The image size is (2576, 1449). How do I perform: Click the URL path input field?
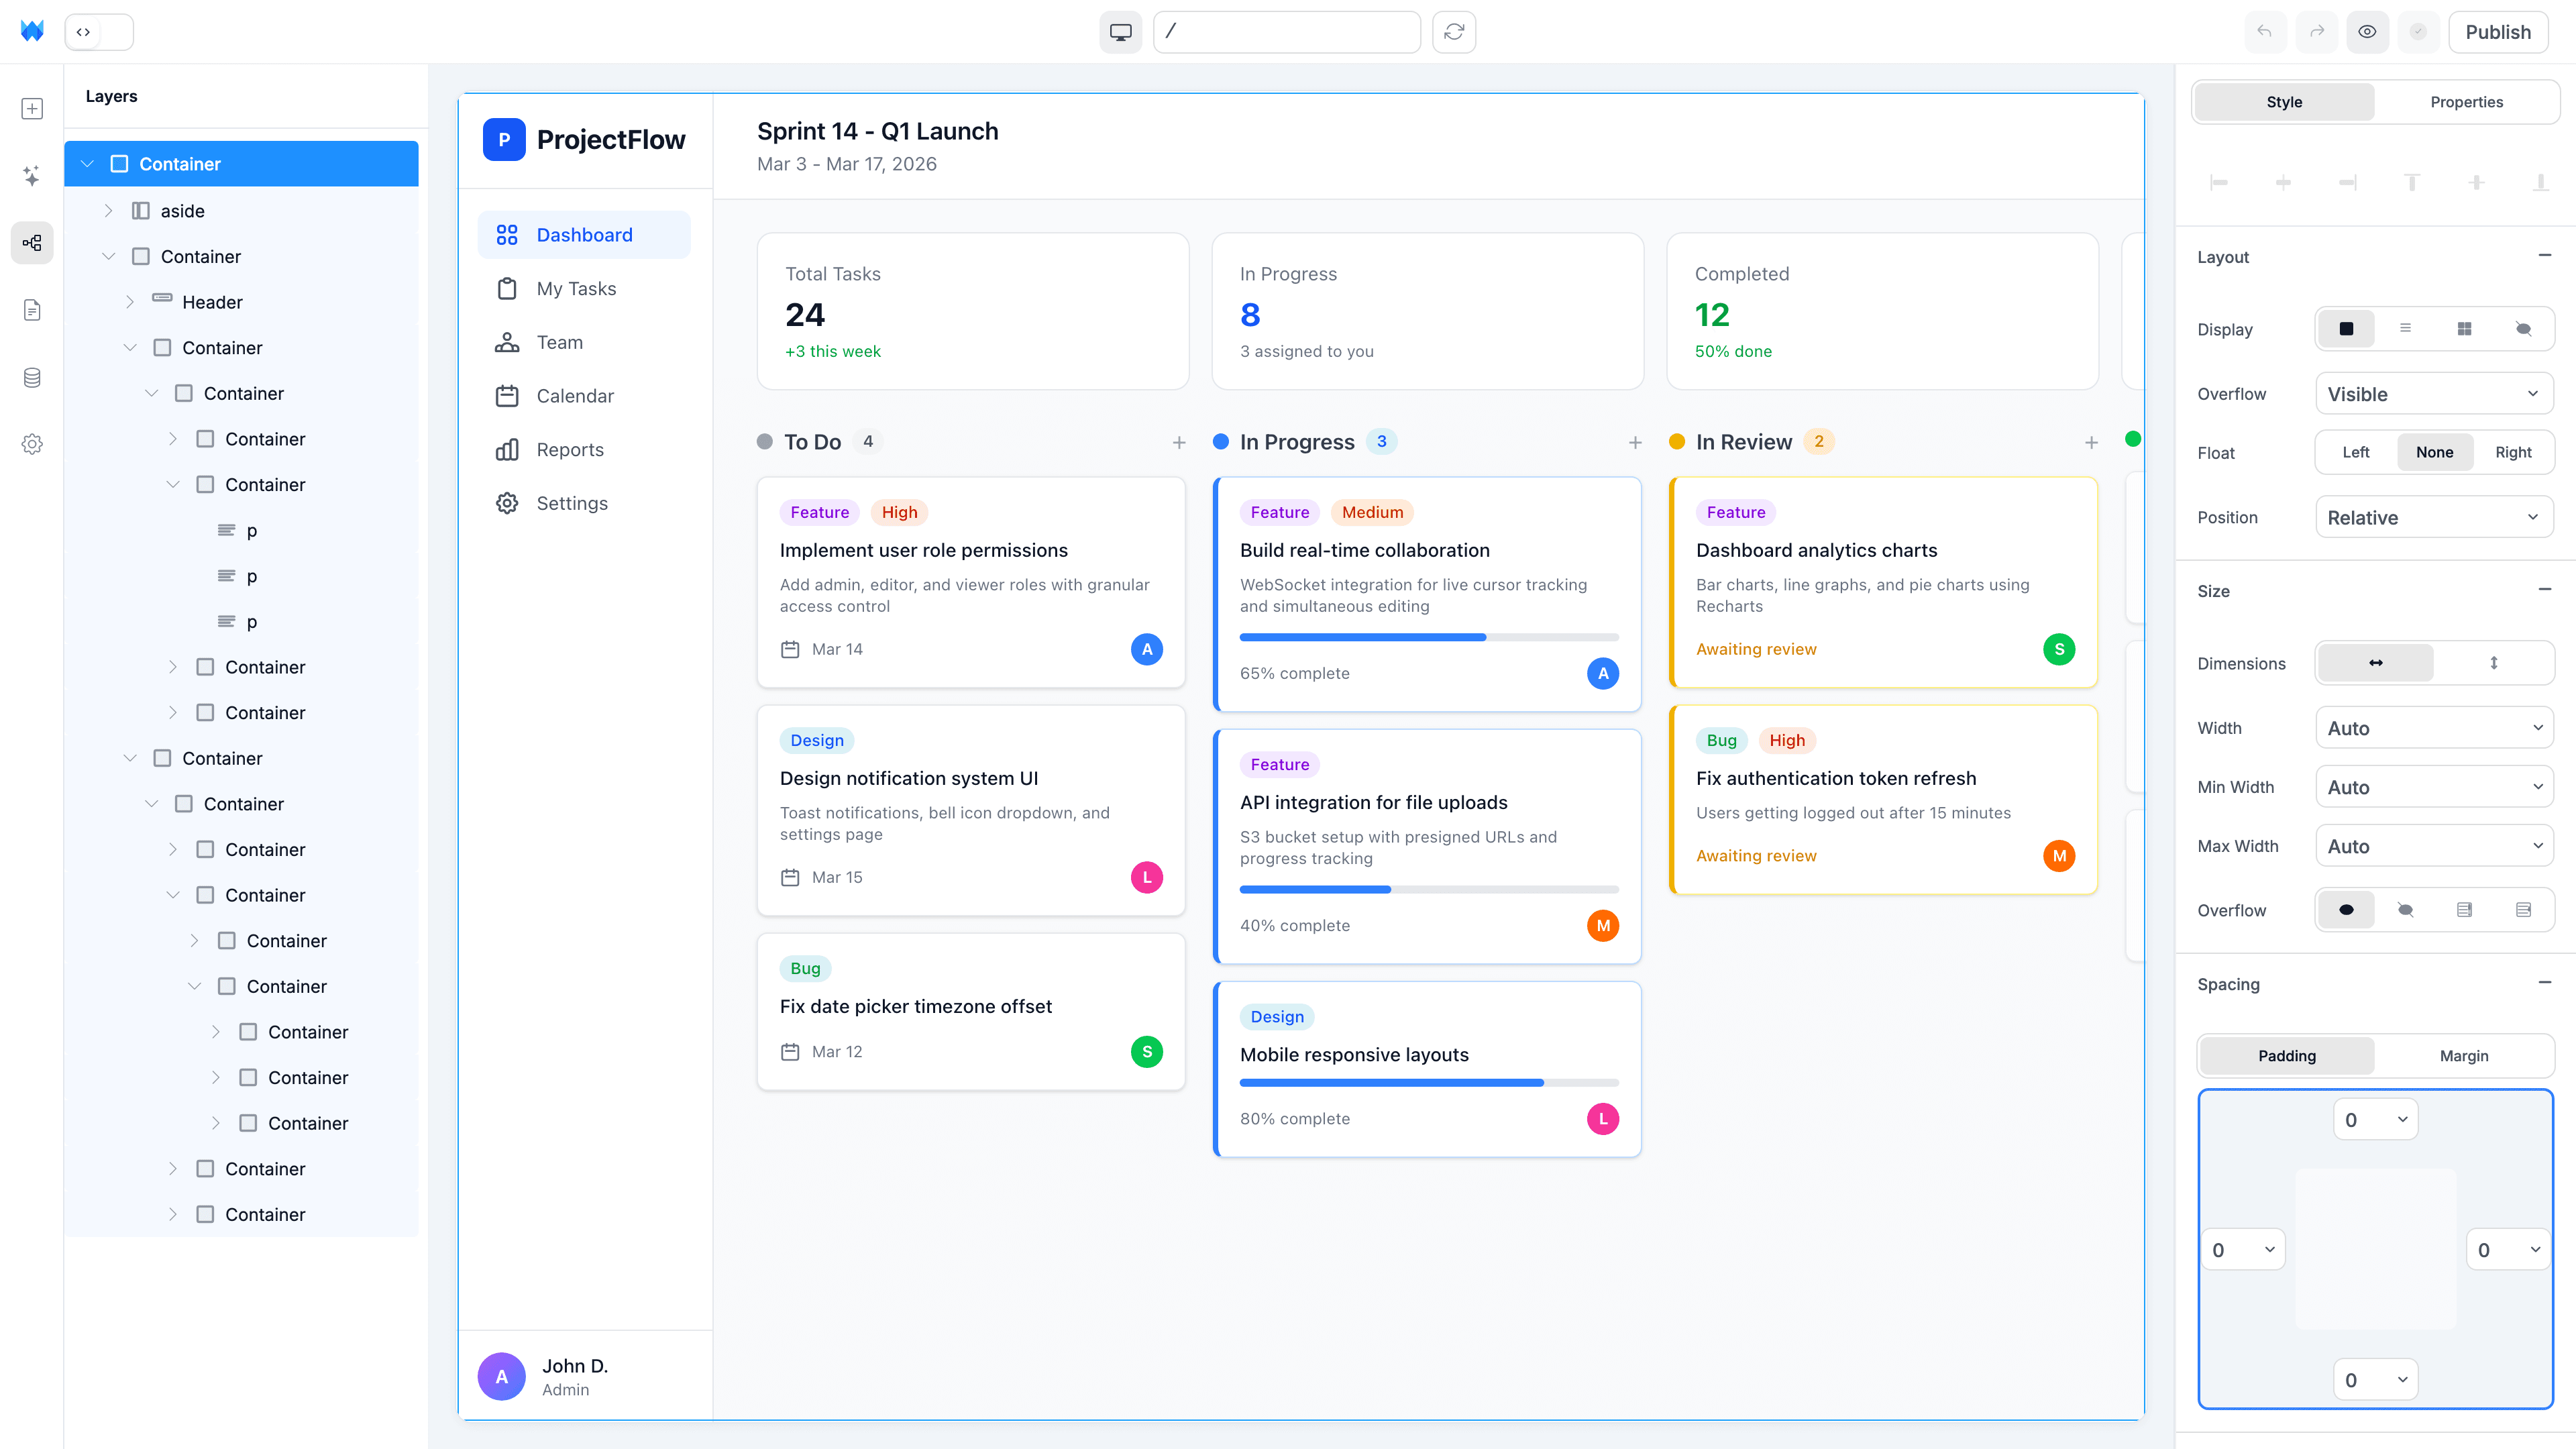tap(1287, 31)
